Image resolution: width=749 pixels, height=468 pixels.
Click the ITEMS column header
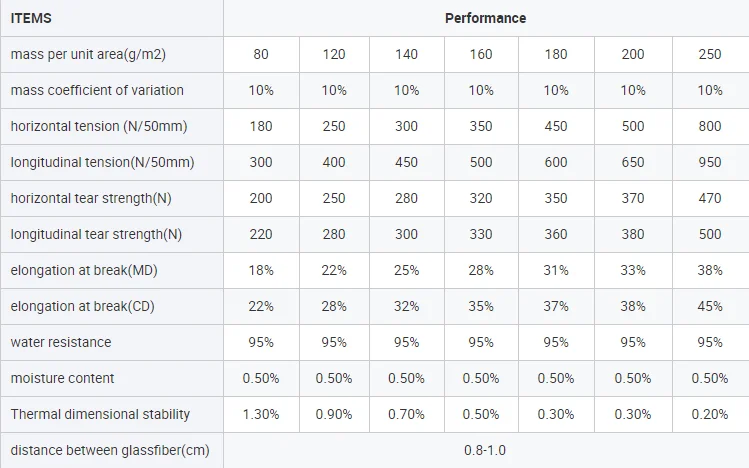tap(31, 18)
